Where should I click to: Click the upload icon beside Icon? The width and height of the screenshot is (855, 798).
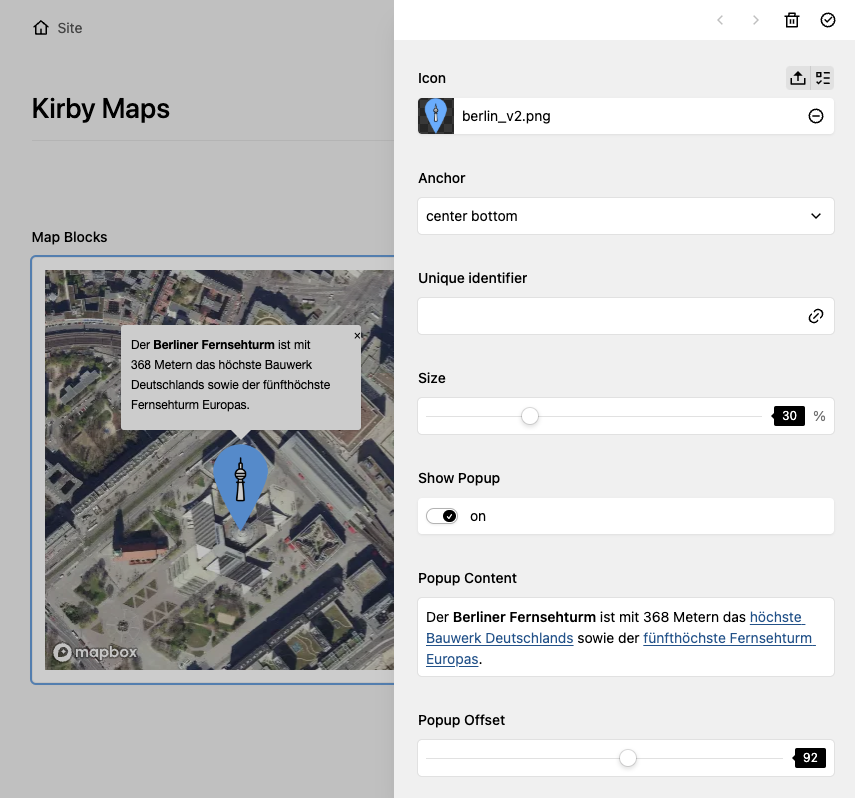[798, 78]
